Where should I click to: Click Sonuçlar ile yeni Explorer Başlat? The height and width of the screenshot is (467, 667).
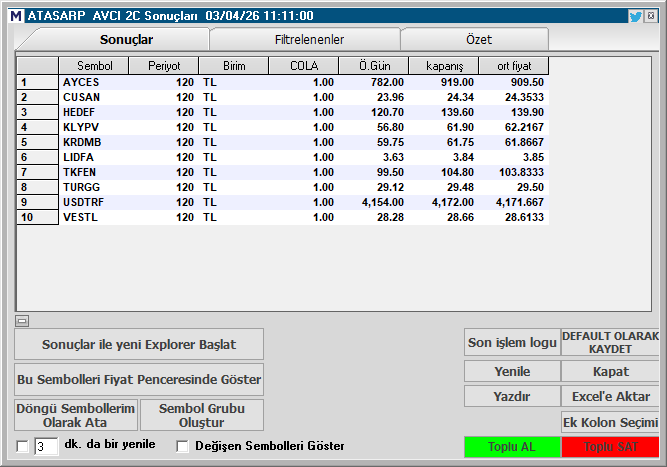(139, 344)
